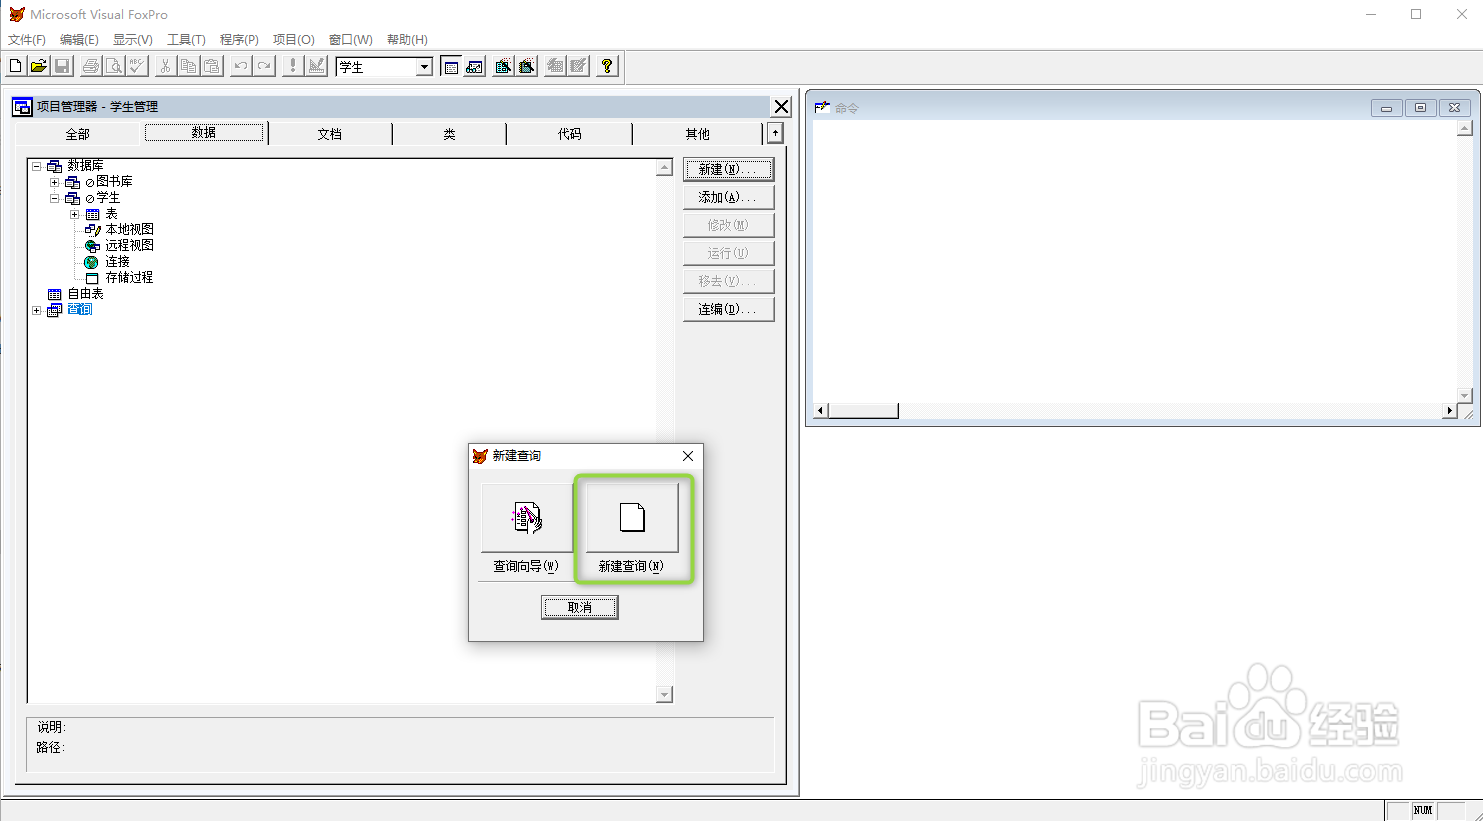Click the 连编(D)... button
Image resolution: width=1483 pixels, height=821 pixels.
coord(728,309)
